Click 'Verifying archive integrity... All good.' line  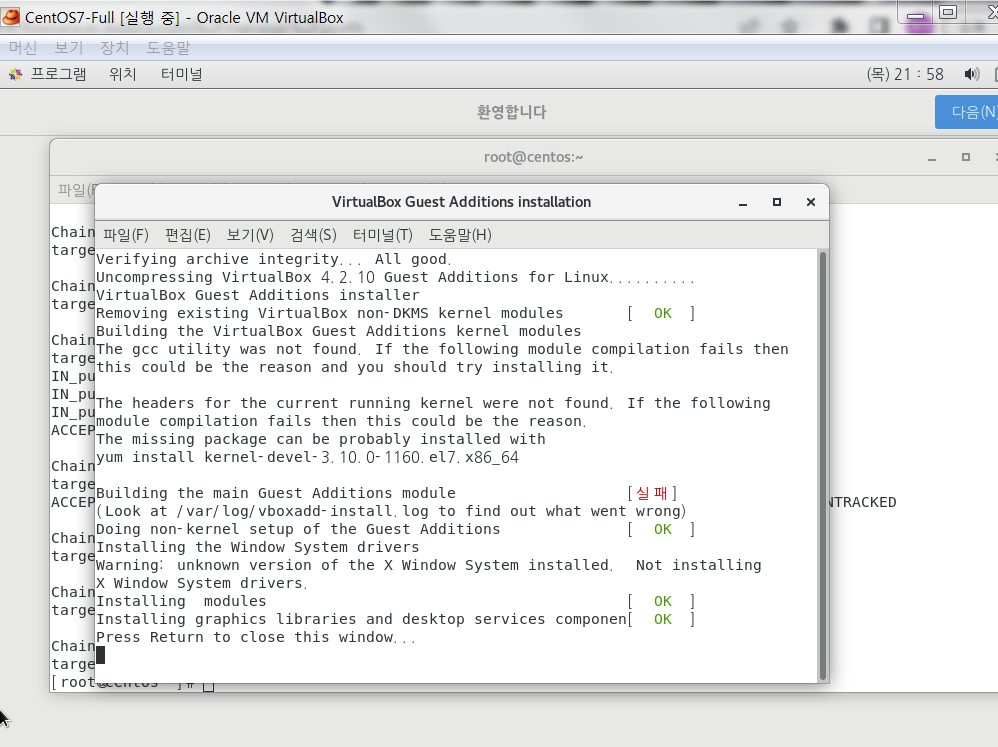coord(274,260)
